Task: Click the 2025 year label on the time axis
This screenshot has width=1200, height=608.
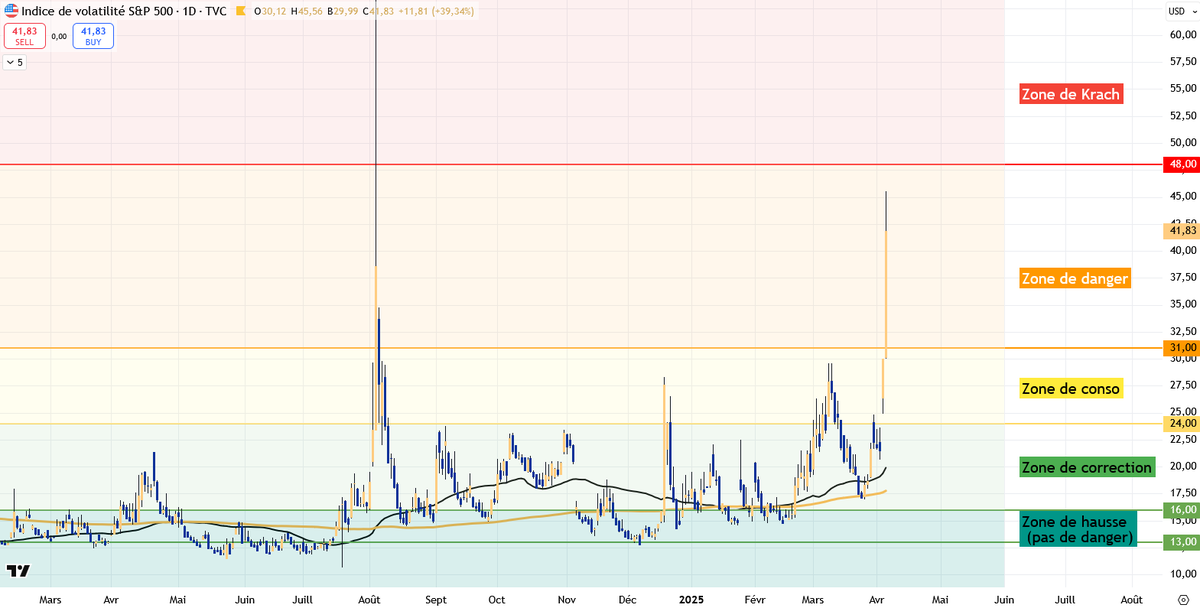Action: pyautogui.click(x=692, y=599)
